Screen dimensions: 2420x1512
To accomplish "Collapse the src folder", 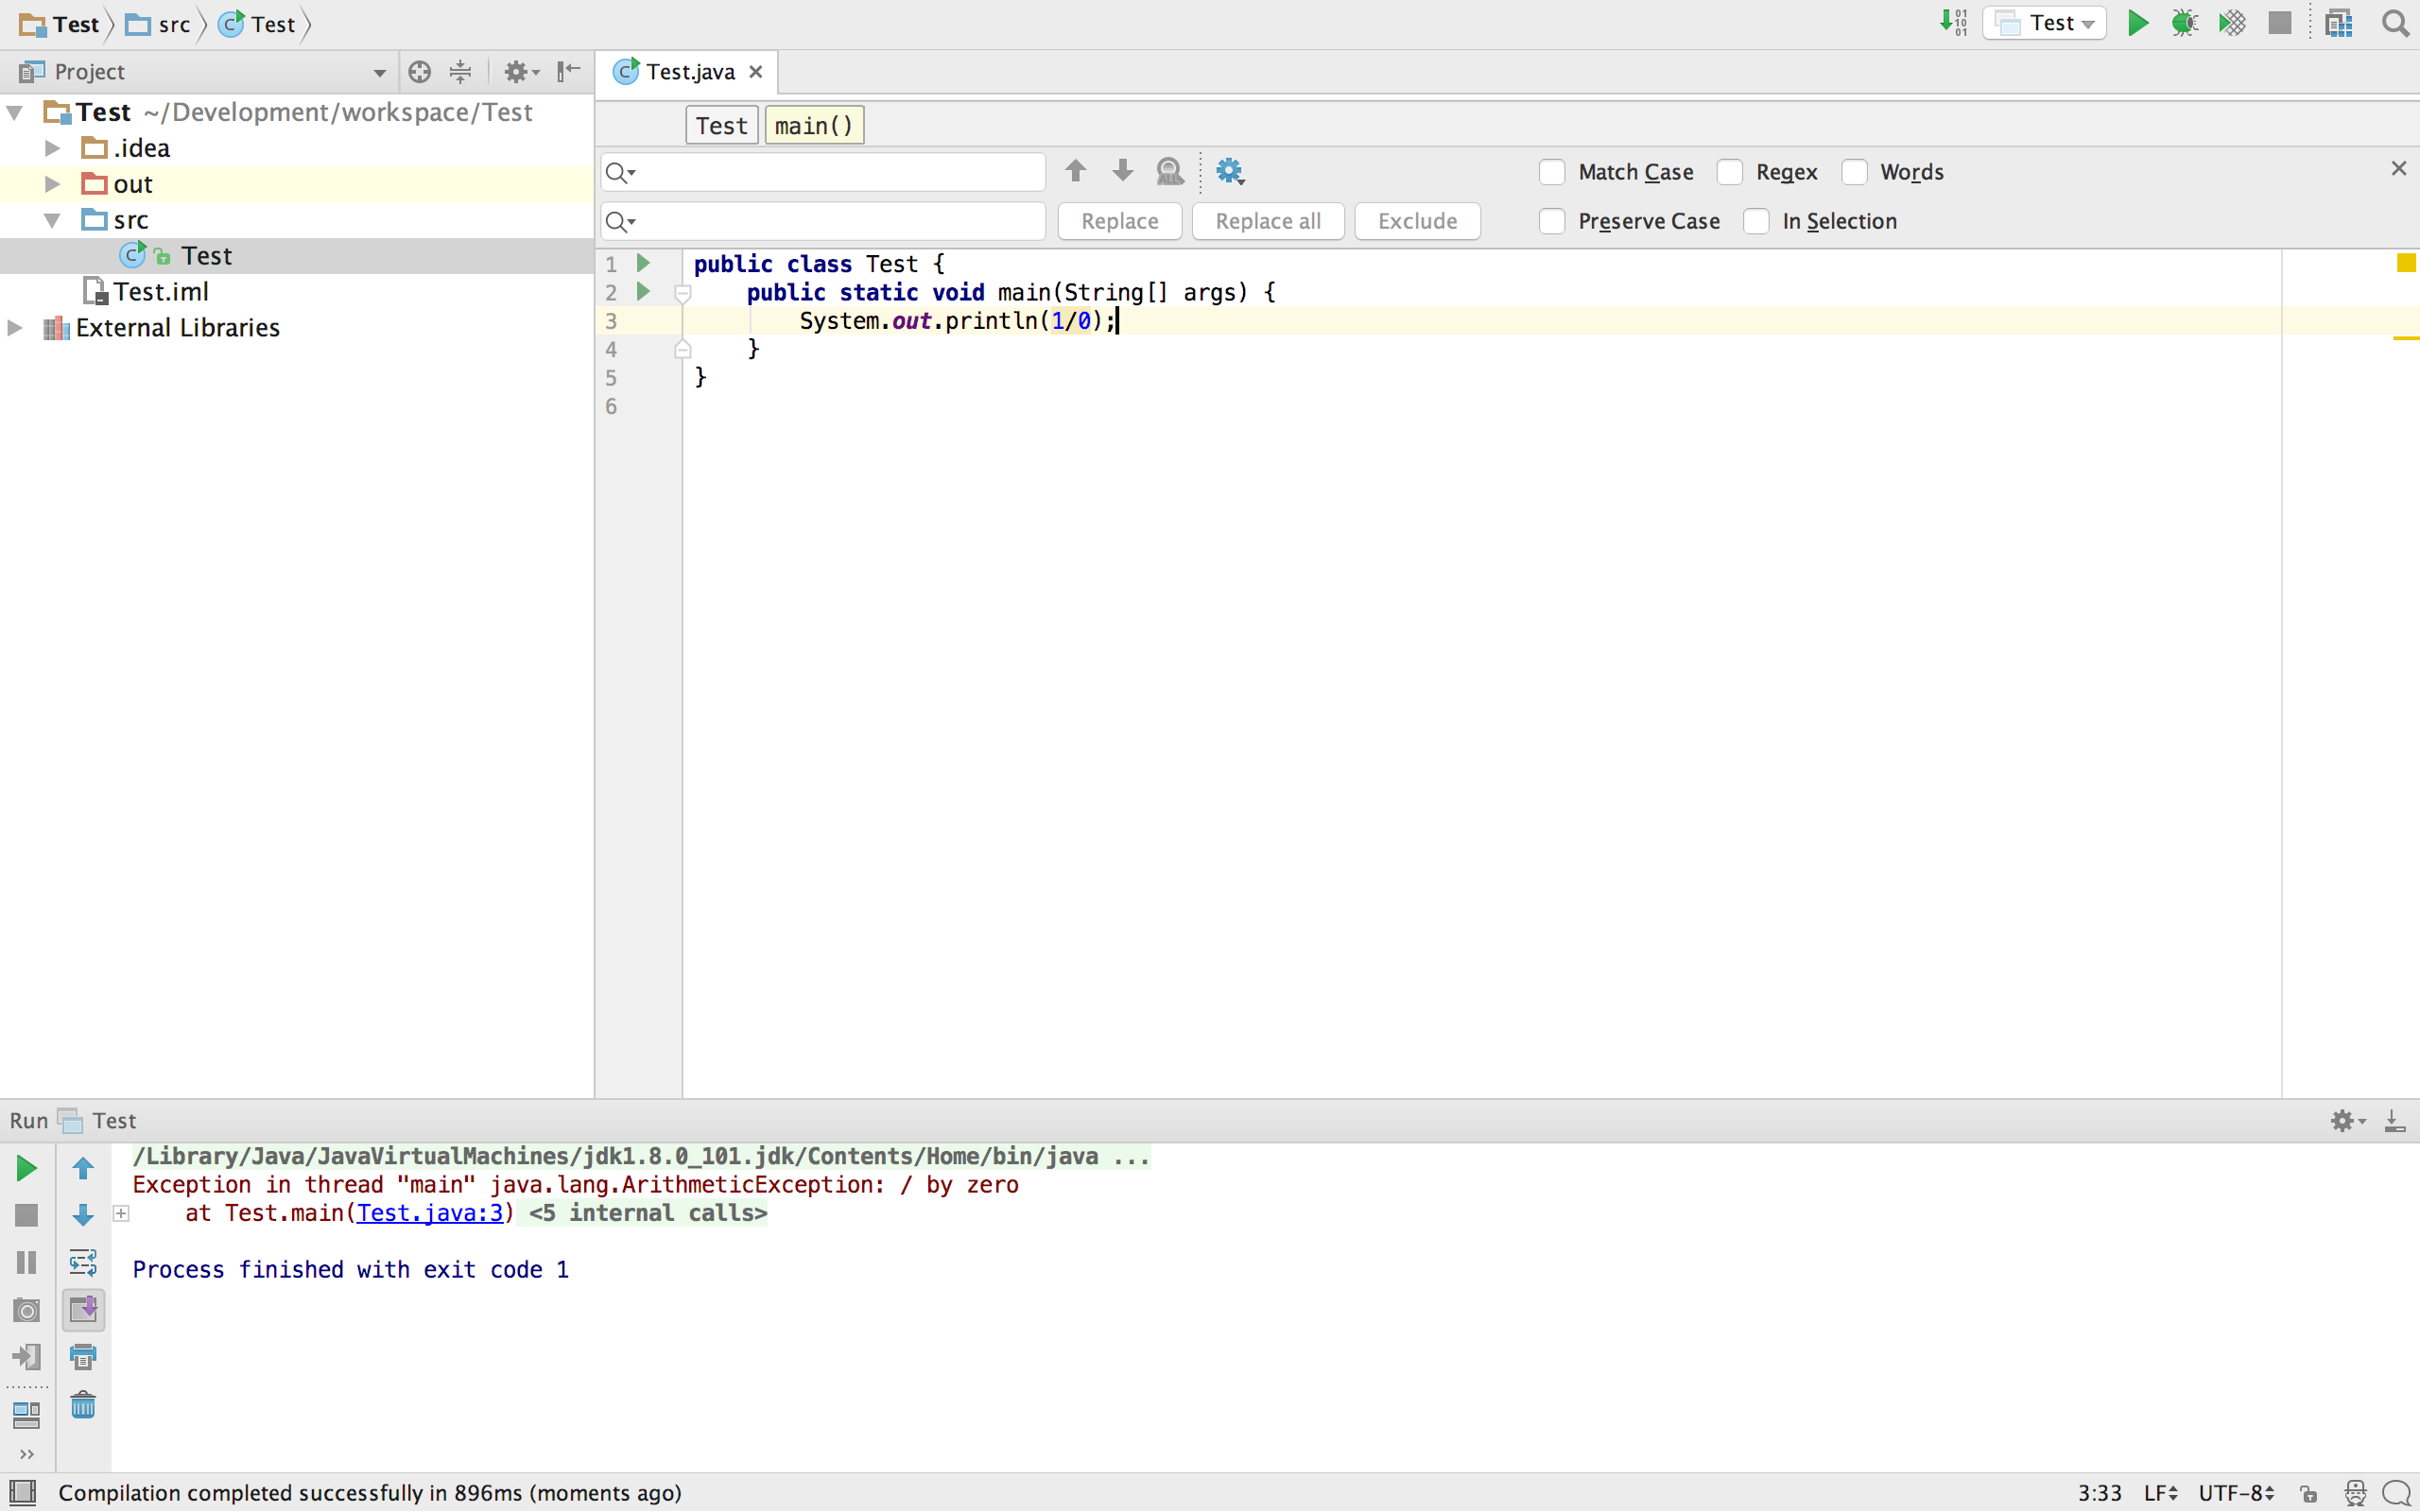I will coord(52,220).
